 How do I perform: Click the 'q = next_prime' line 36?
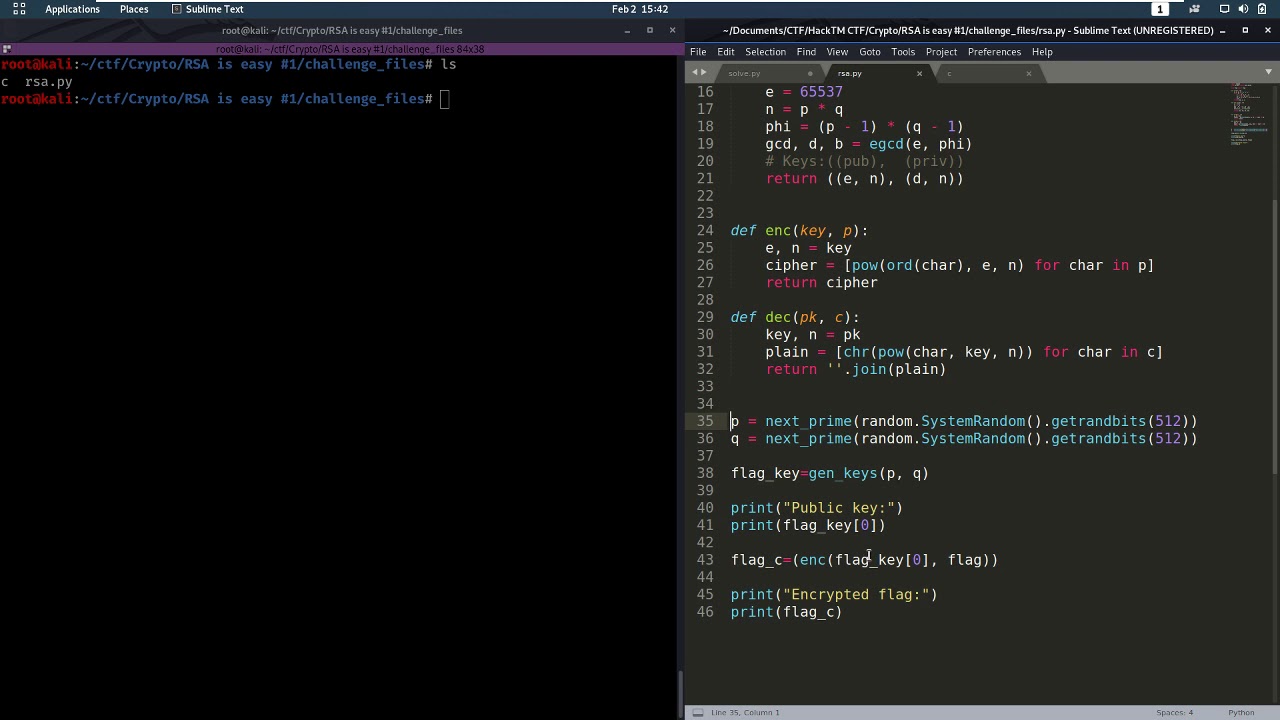coord(964,439)
